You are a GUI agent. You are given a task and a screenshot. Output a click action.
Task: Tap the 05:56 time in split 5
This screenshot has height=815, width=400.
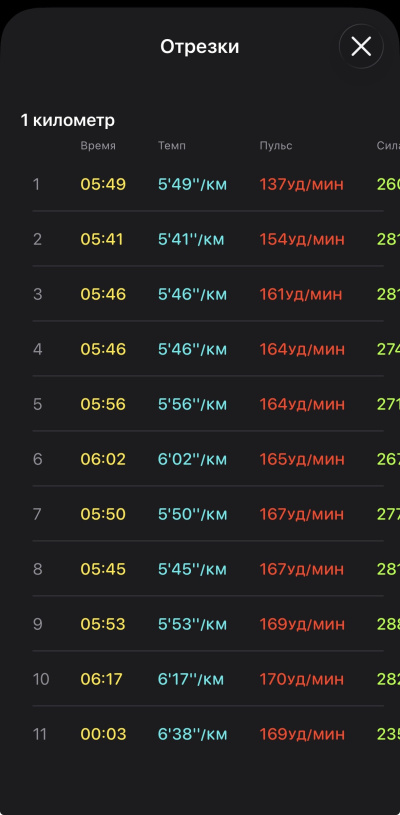[x=103, y=404]
